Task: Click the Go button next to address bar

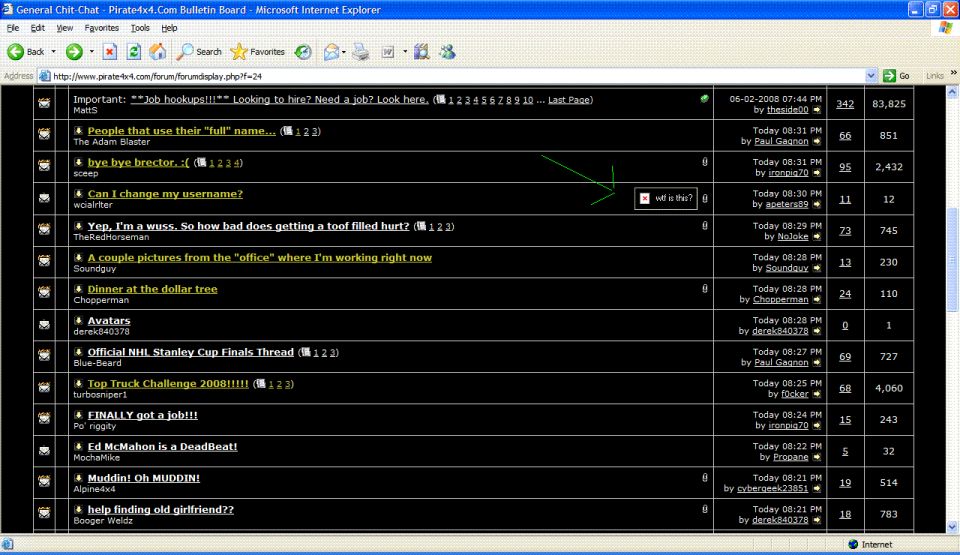Action: 896,76
